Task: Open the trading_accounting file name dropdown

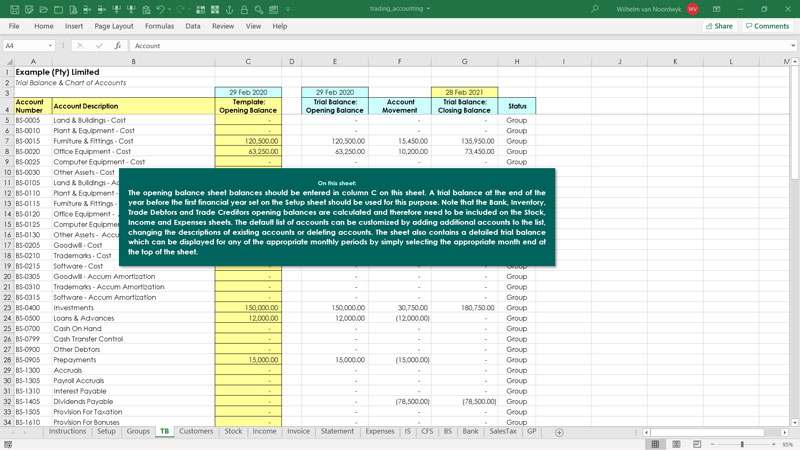Action: point(428,9)
